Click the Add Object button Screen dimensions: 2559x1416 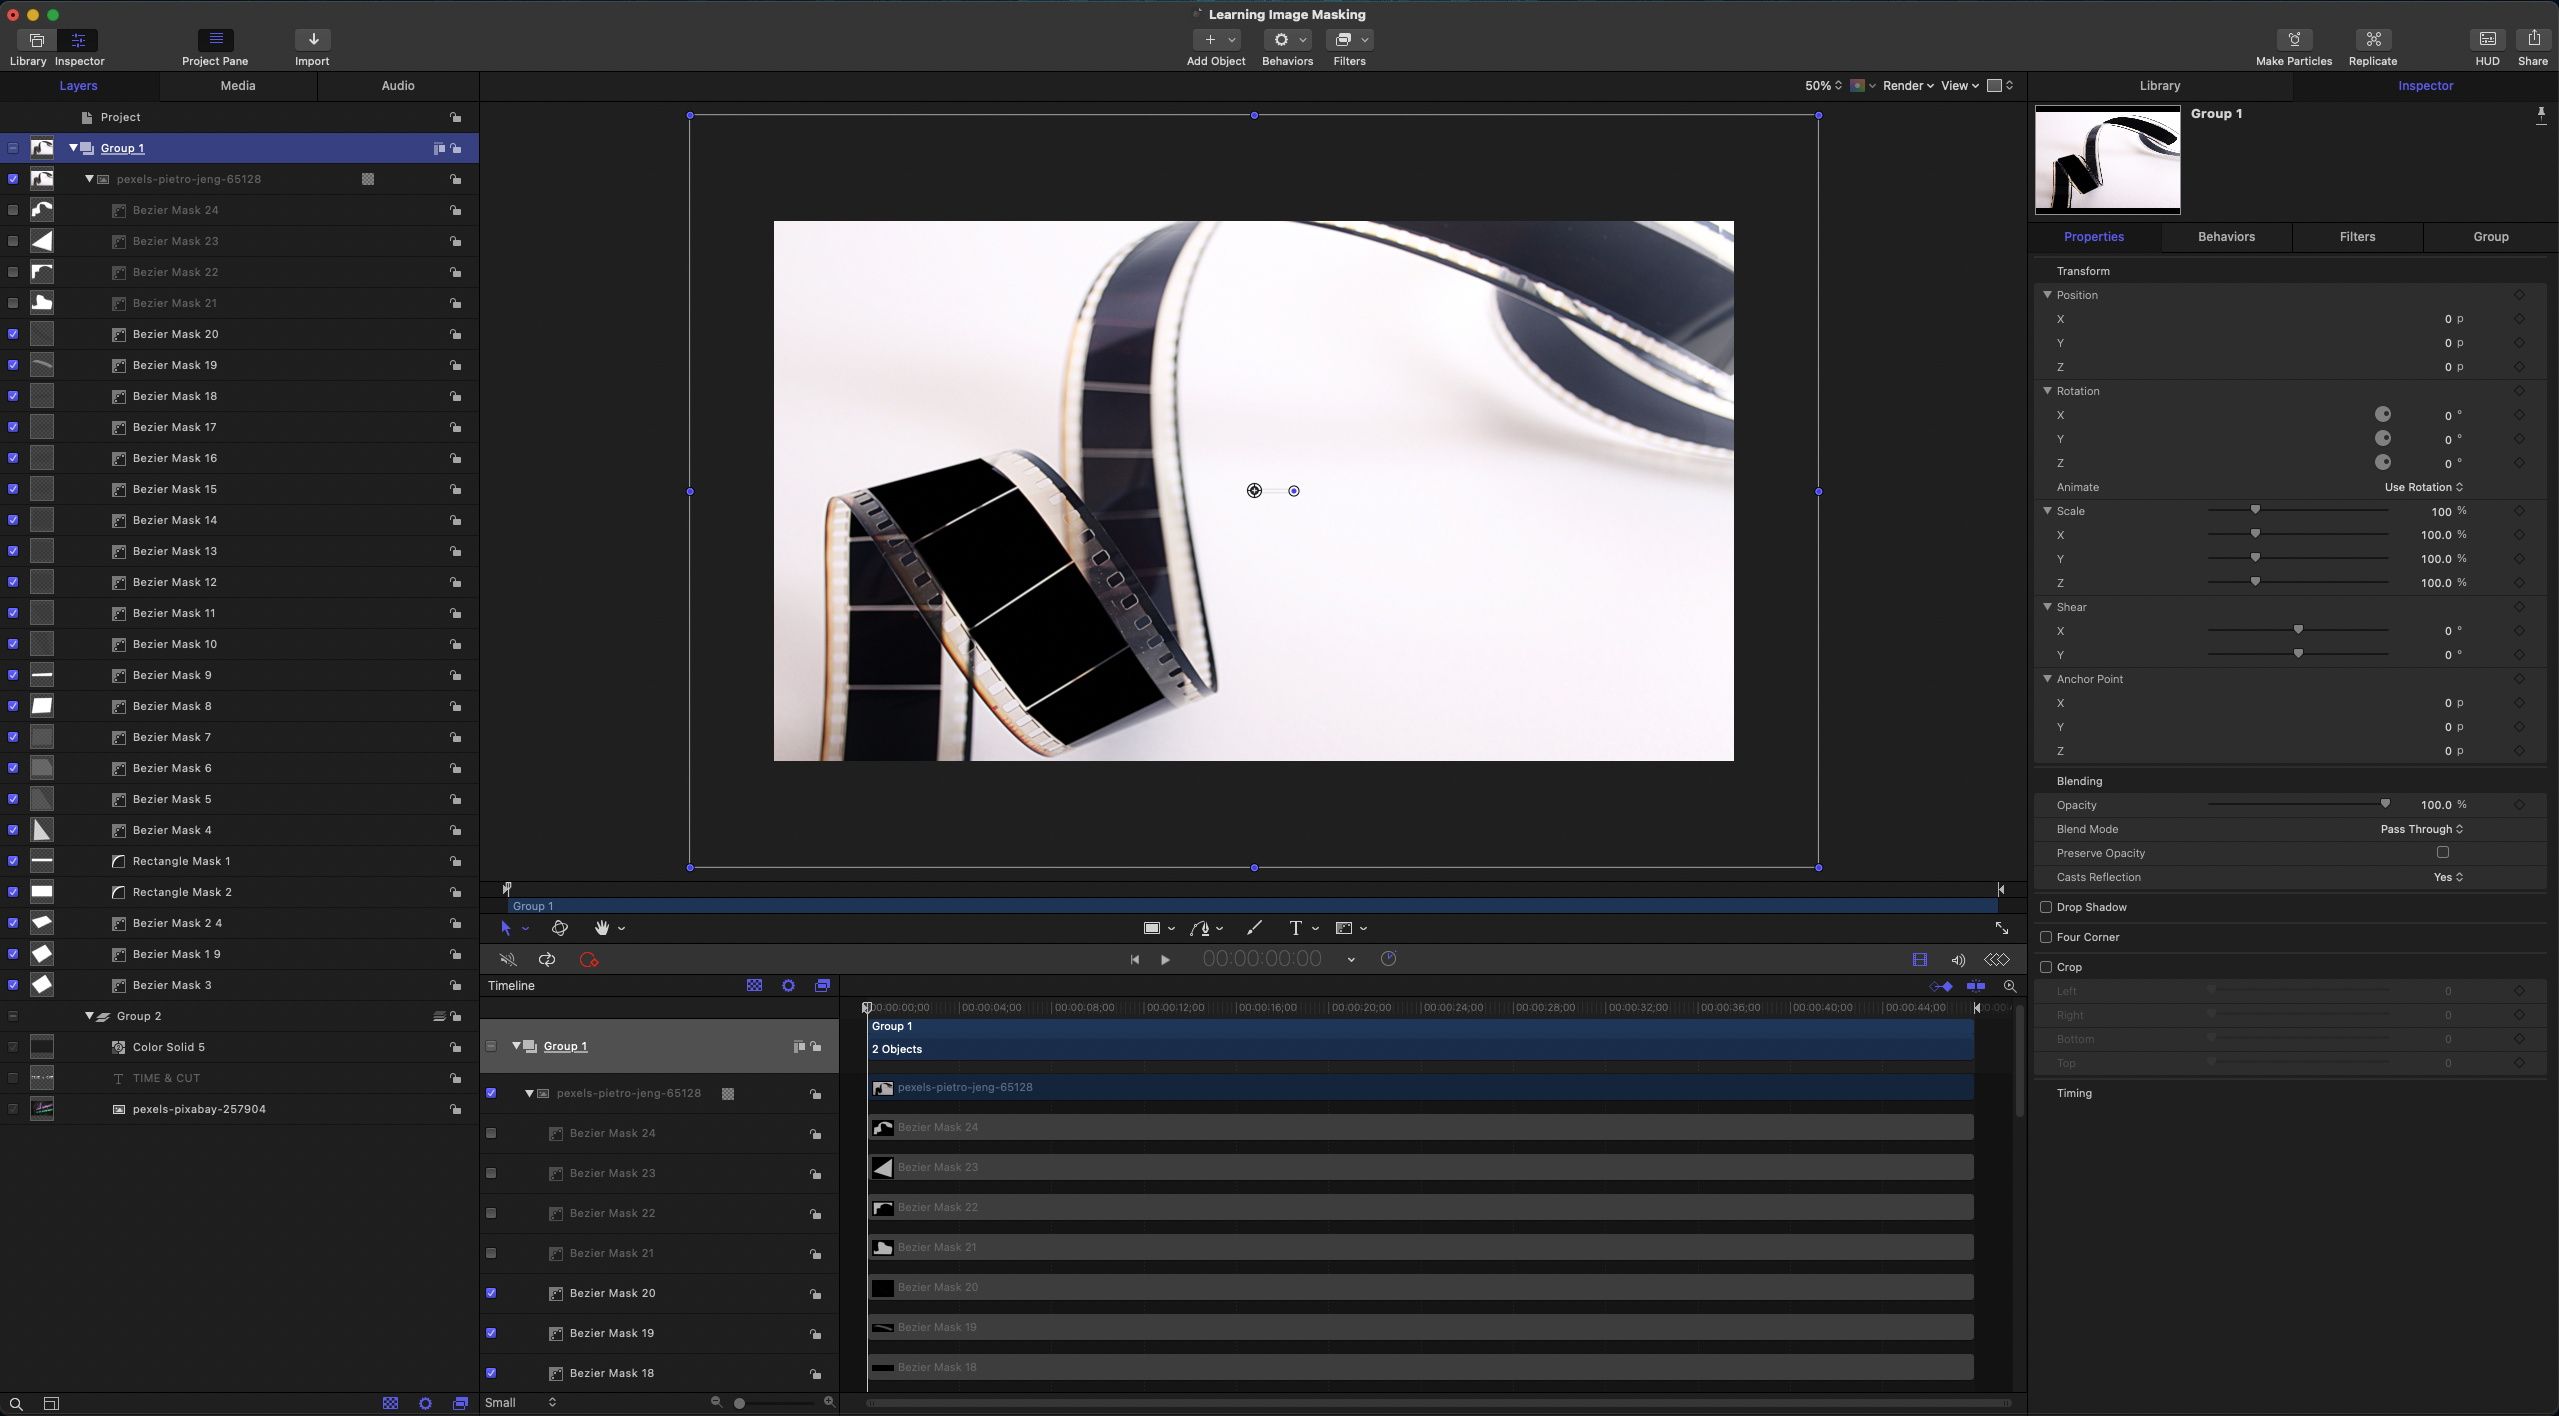1215,40
